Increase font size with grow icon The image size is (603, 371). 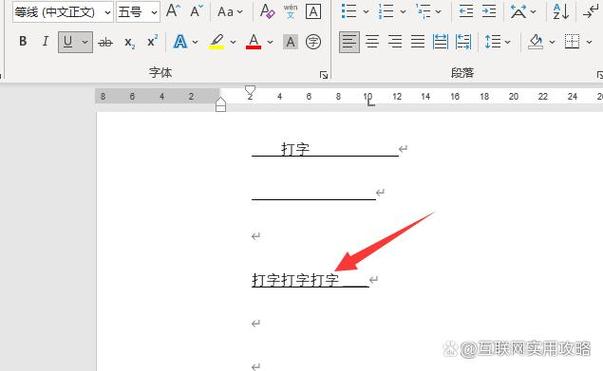point(173,11)
